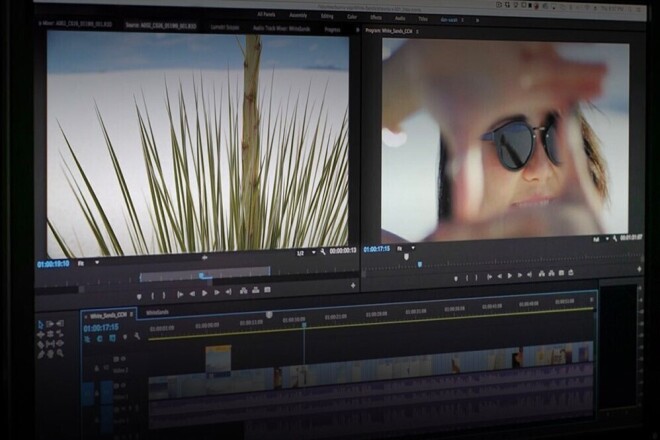Toggle nest sequence insert mode
Screen dimensions: 660x440
tap(87, 339)
